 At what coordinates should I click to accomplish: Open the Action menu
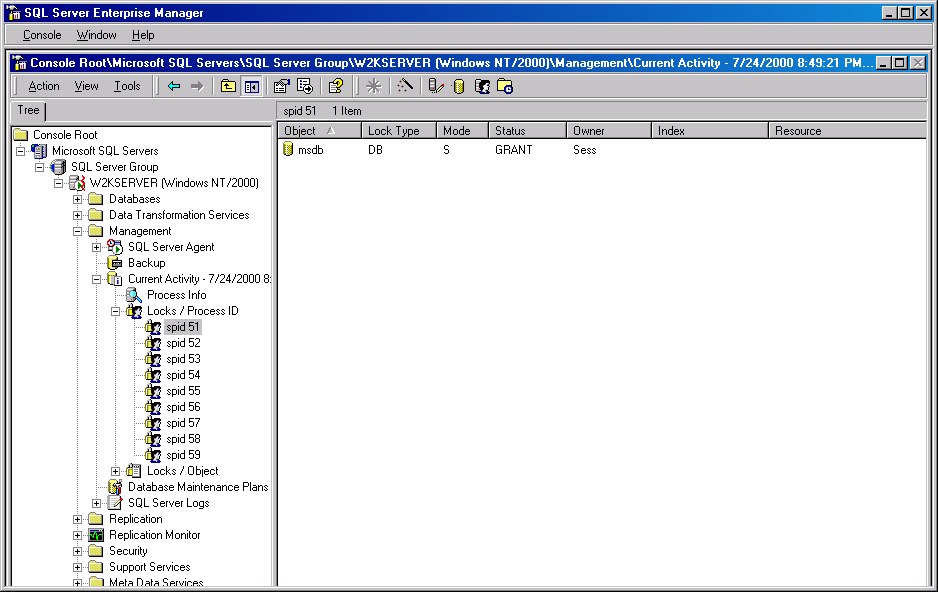[44, 86]
